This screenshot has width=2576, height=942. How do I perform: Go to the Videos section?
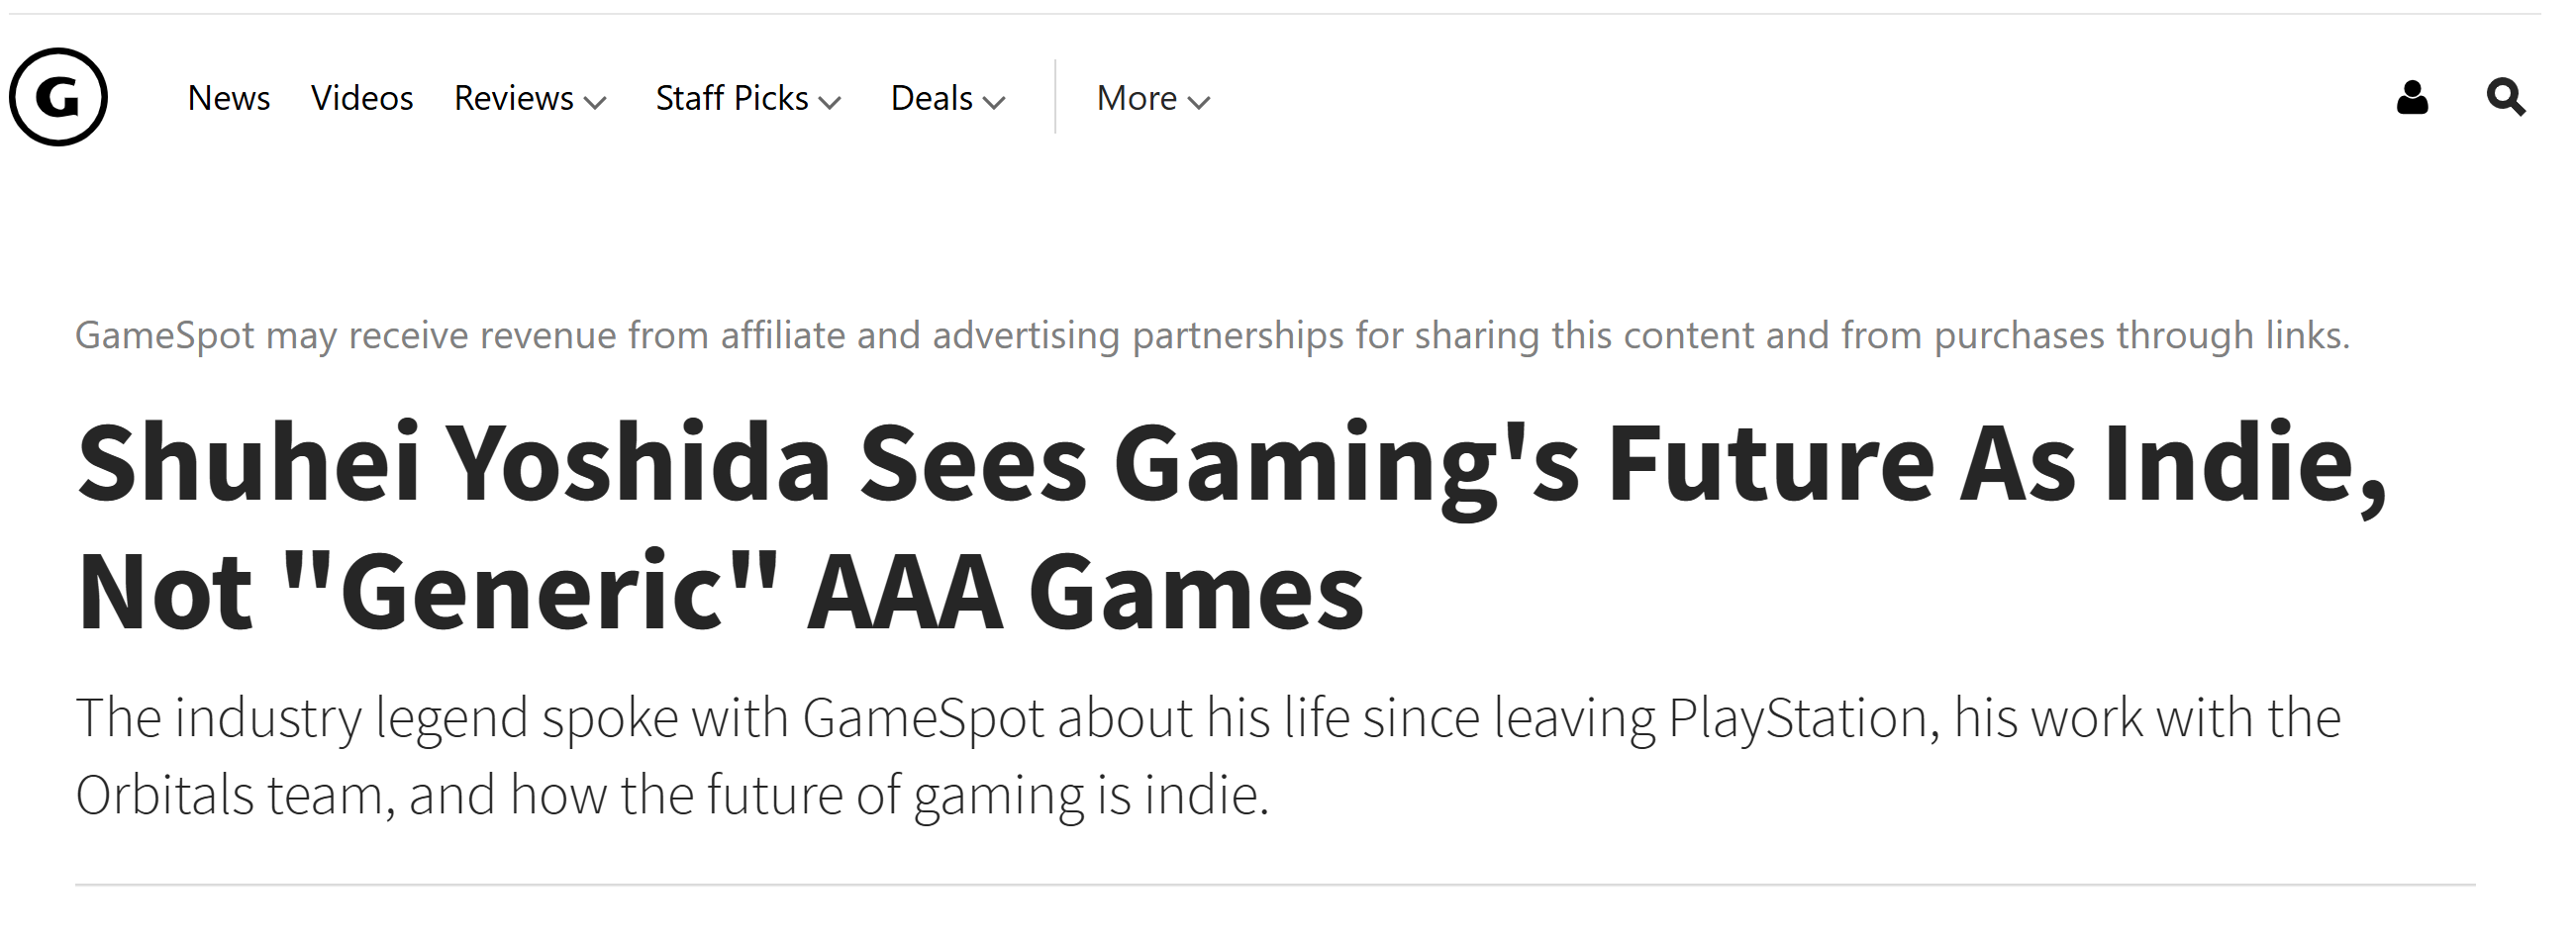[x=361, y=98]
